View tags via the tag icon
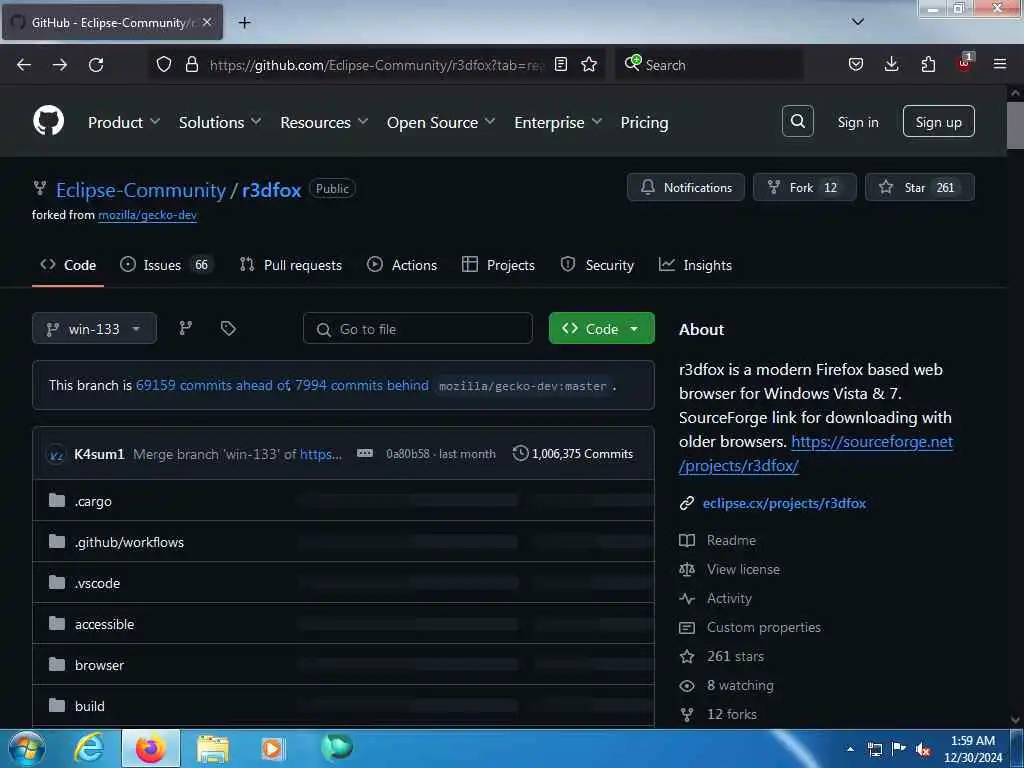Image resolution: width=1024 pixels, height=768 pixels. coord(228,328)
